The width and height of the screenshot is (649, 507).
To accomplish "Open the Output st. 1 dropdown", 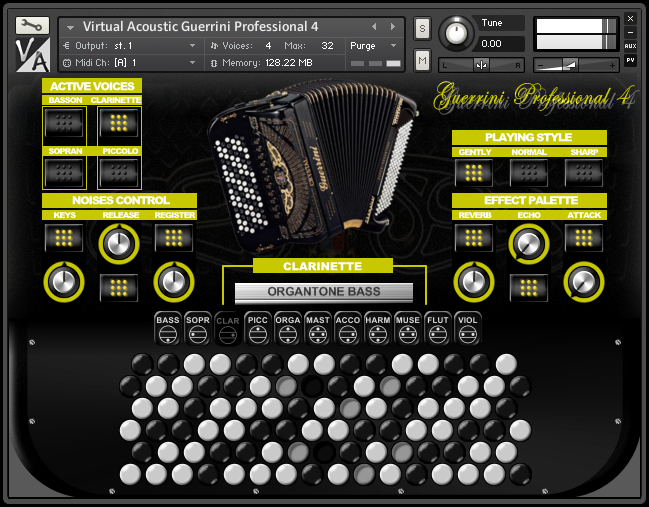I will (130, 46).
